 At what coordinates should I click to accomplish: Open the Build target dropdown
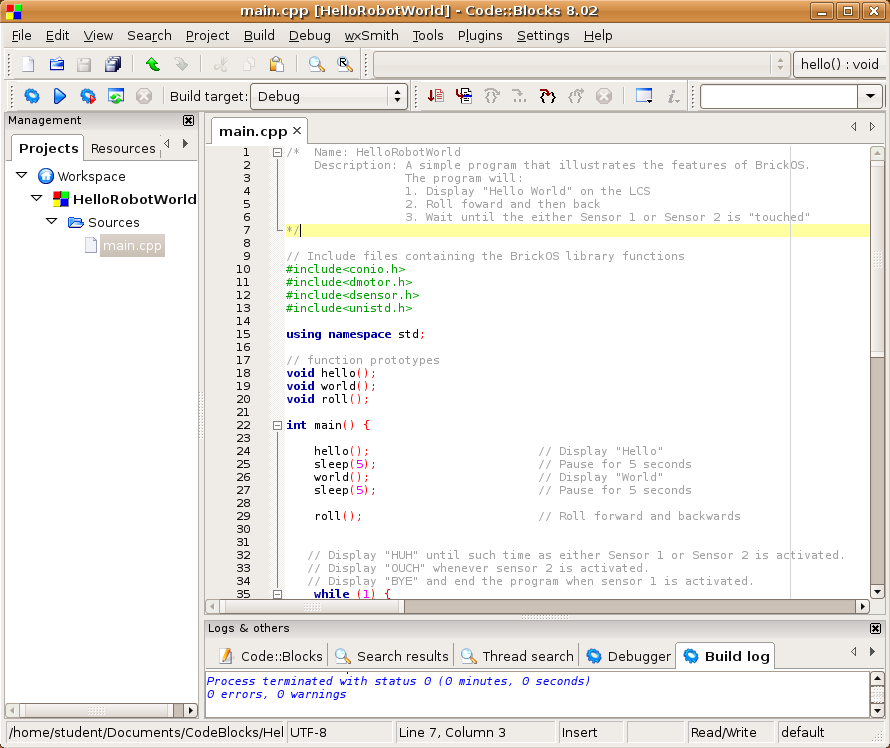pyautogui.click(x=329, y=96)
